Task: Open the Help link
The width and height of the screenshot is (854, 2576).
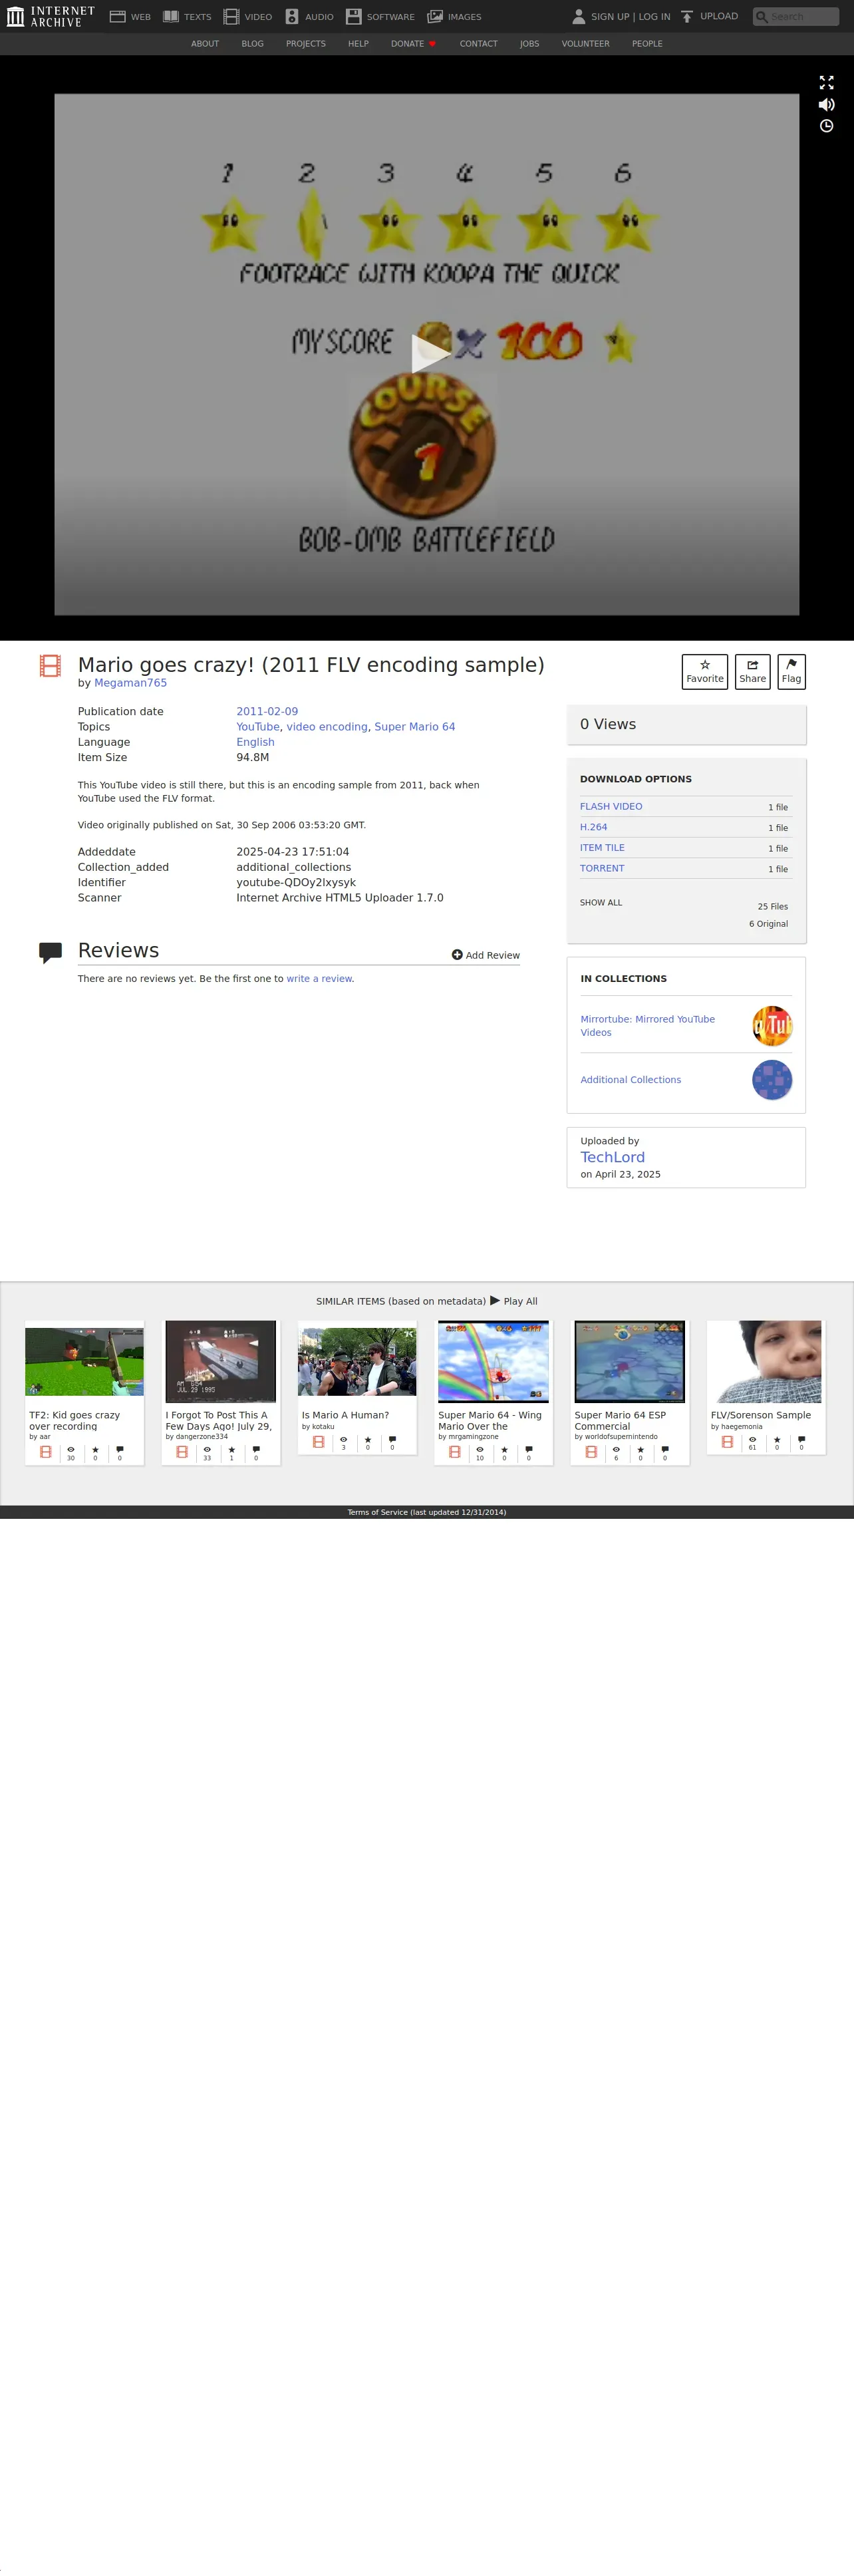Action: point(358,44)
